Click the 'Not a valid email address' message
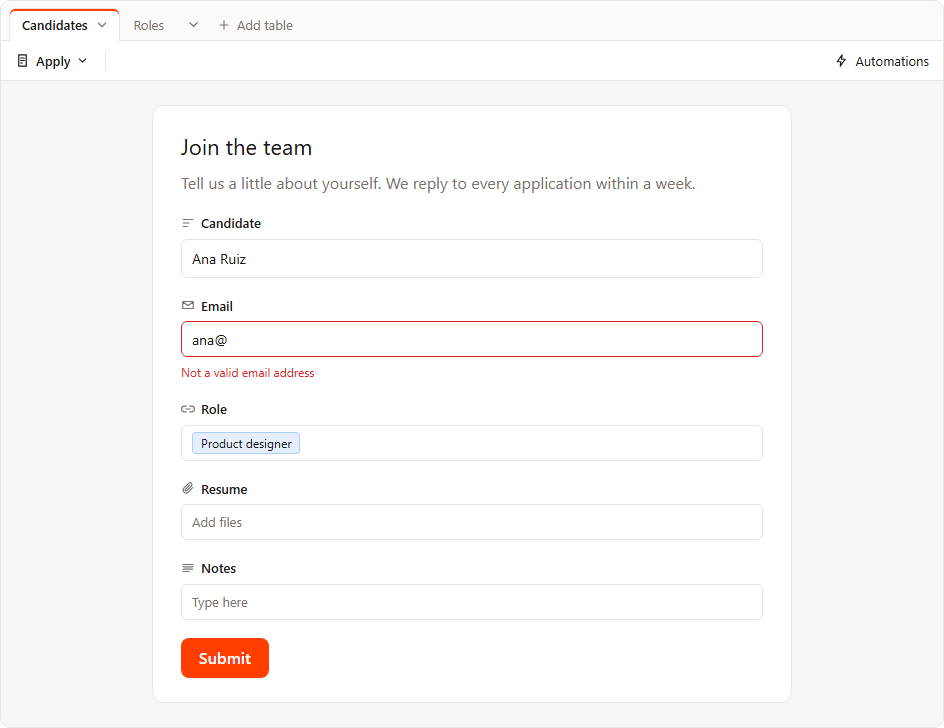Screen dimensions: 944x728 pyautogui.click(x=247, y=373)
